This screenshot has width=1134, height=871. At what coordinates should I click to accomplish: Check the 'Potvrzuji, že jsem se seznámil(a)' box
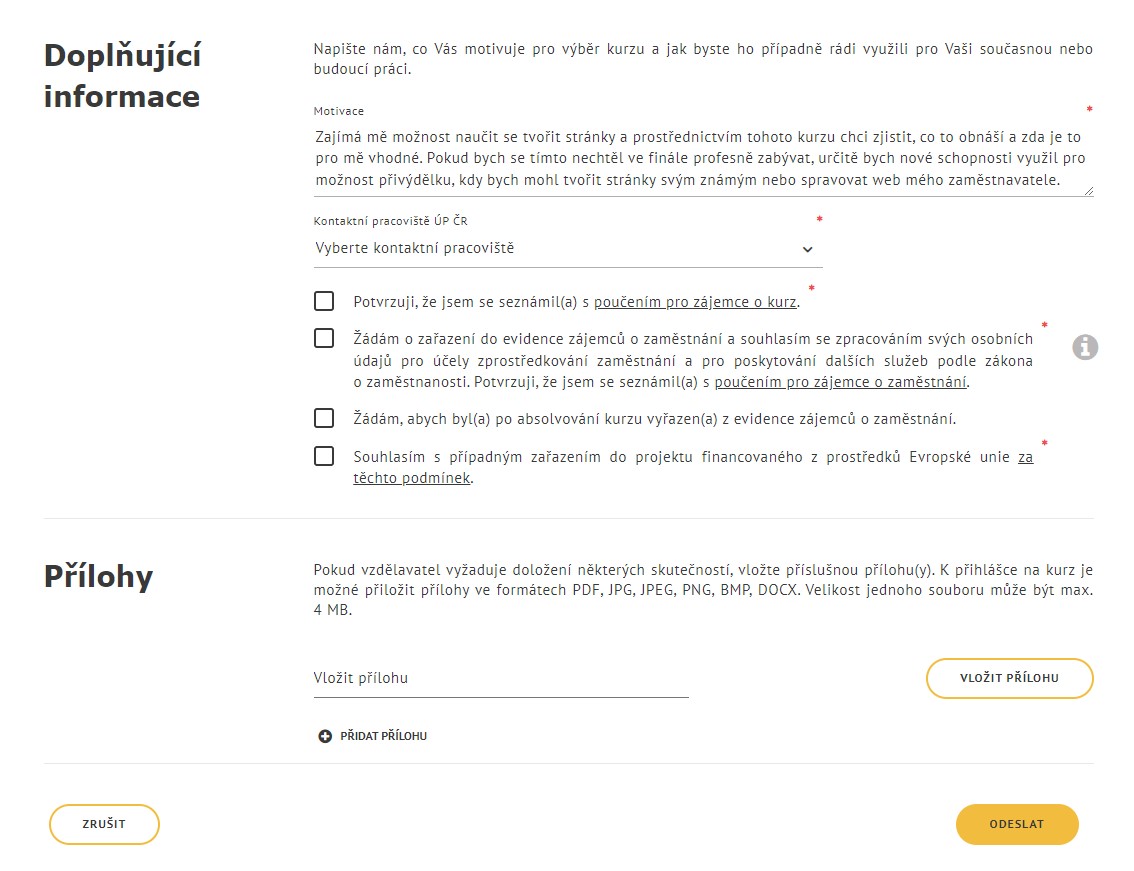tap(324, 301)
